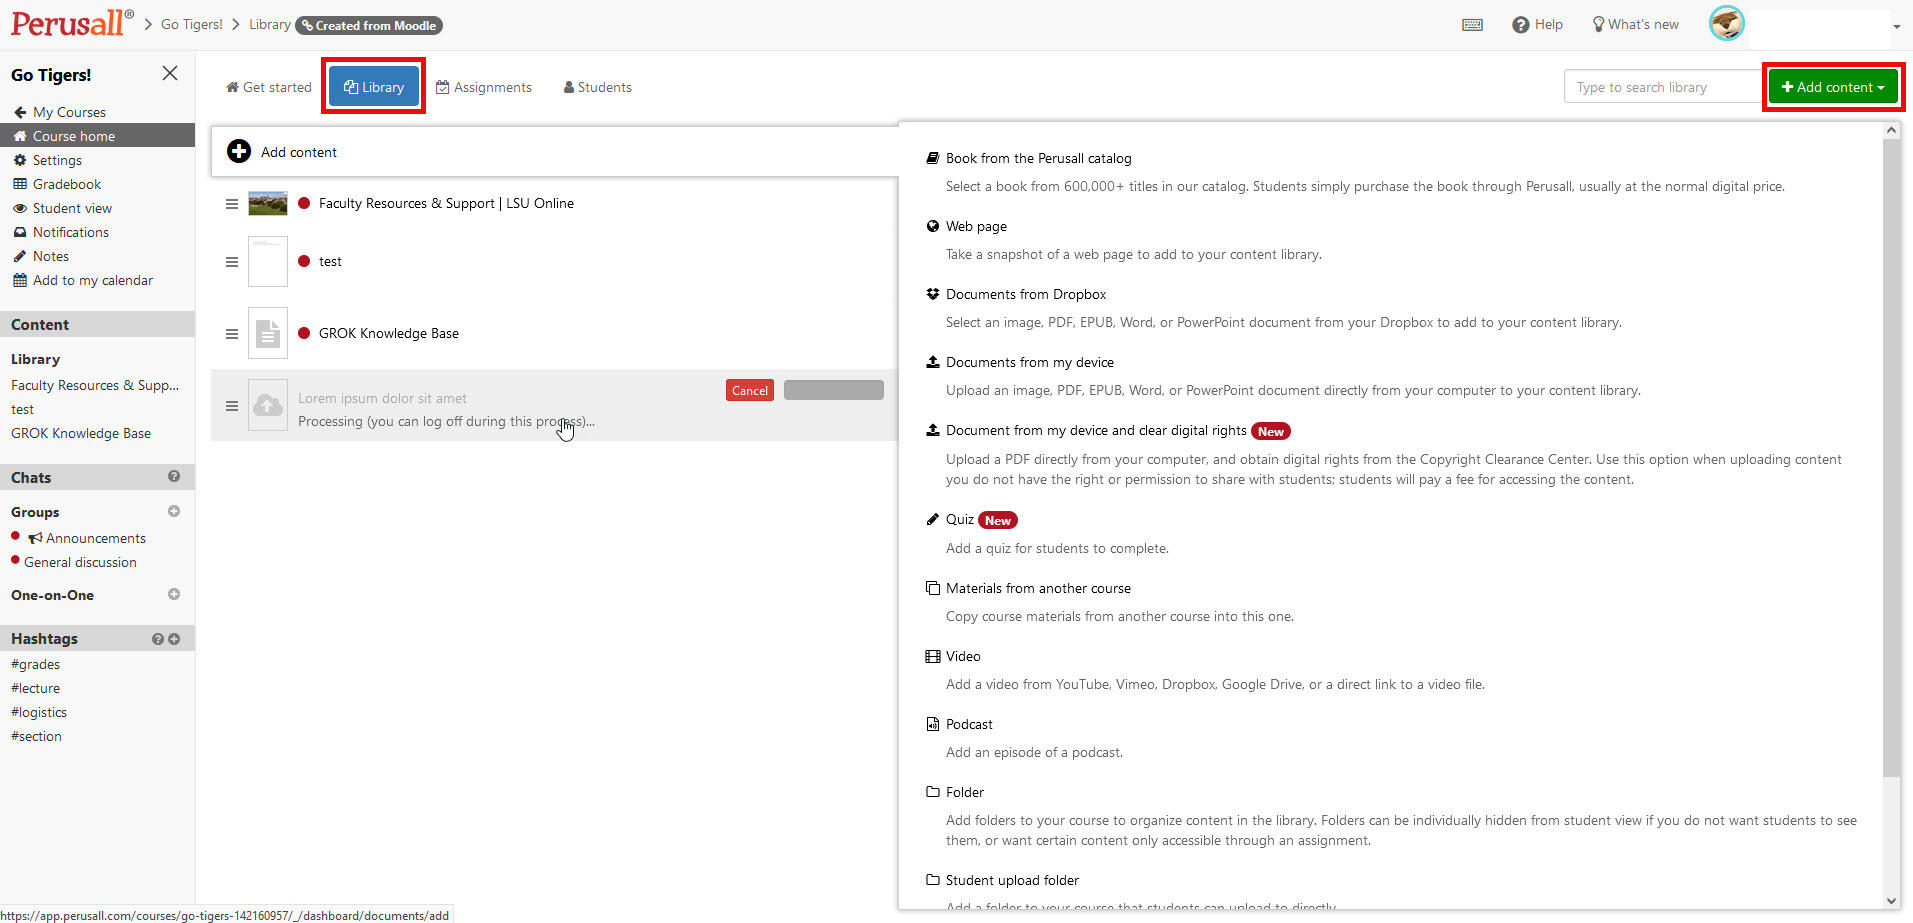Click the Add content plus row
Viewport: 1913px width, 923px height.
tap(555, 152)
